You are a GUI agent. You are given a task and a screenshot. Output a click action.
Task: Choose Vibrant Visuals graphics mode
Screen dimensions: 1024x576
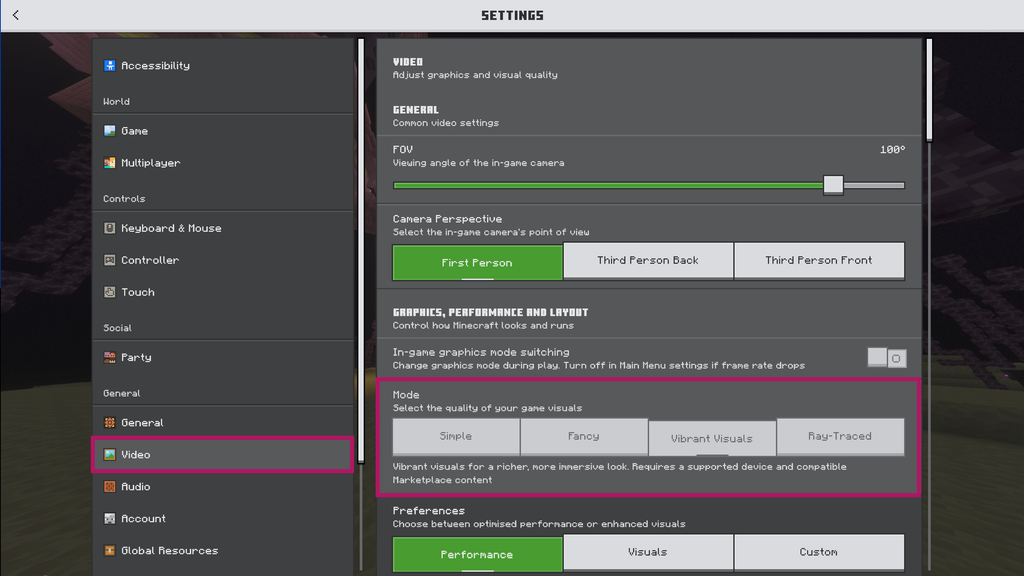coord(712,438)
